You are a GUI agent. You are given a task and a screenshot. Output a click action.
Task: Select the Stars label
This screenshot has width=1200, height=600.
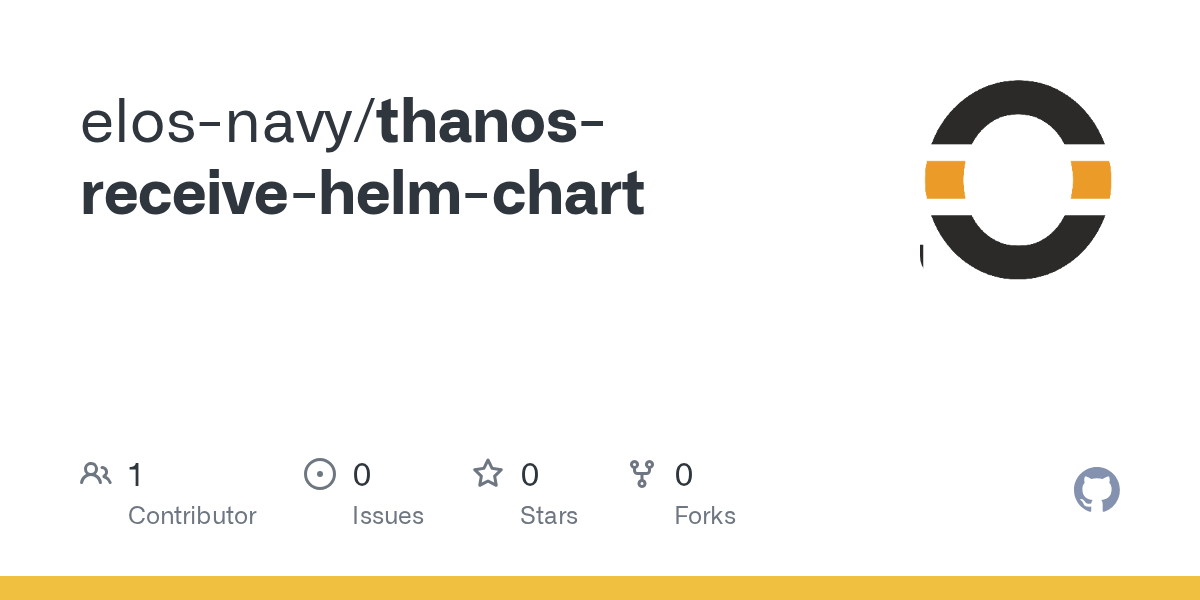pyautogui.click(x=549, y=516)
